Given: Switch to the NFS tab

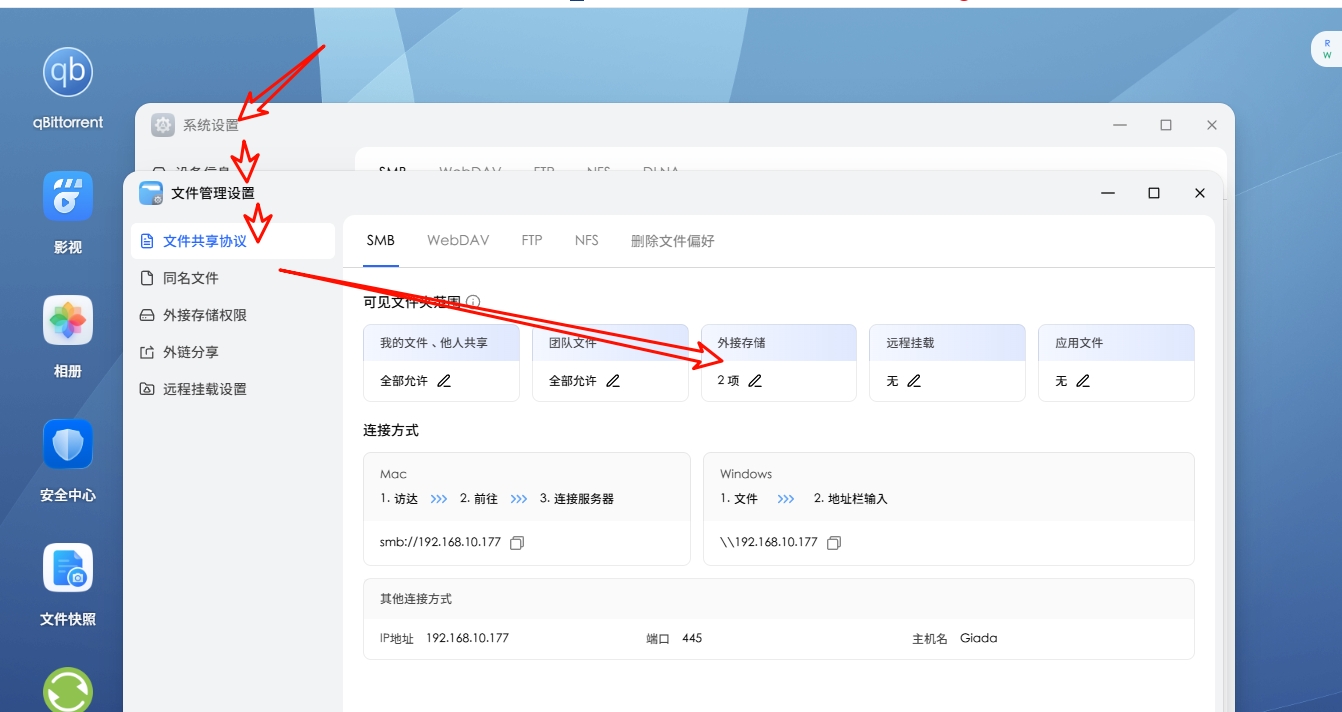Looking at the screenshot, I should click(587, 240).
